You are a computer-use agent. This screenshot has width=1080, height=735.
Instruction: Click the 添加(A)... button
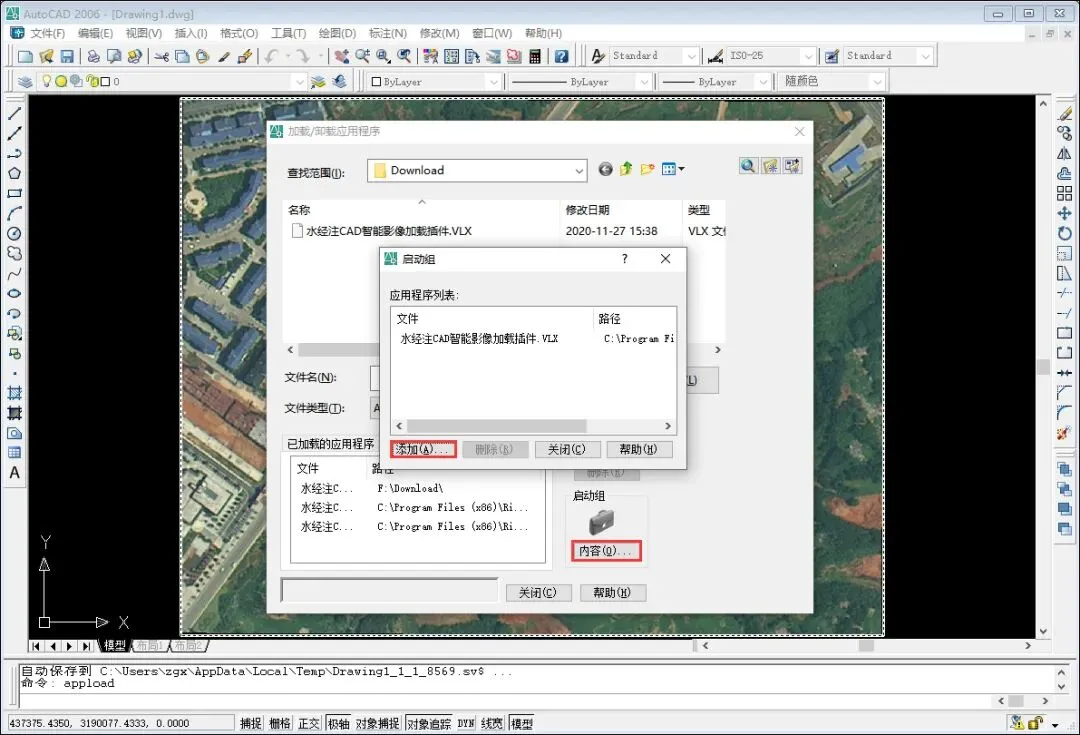pyautogui.click(x=423, y=449)
